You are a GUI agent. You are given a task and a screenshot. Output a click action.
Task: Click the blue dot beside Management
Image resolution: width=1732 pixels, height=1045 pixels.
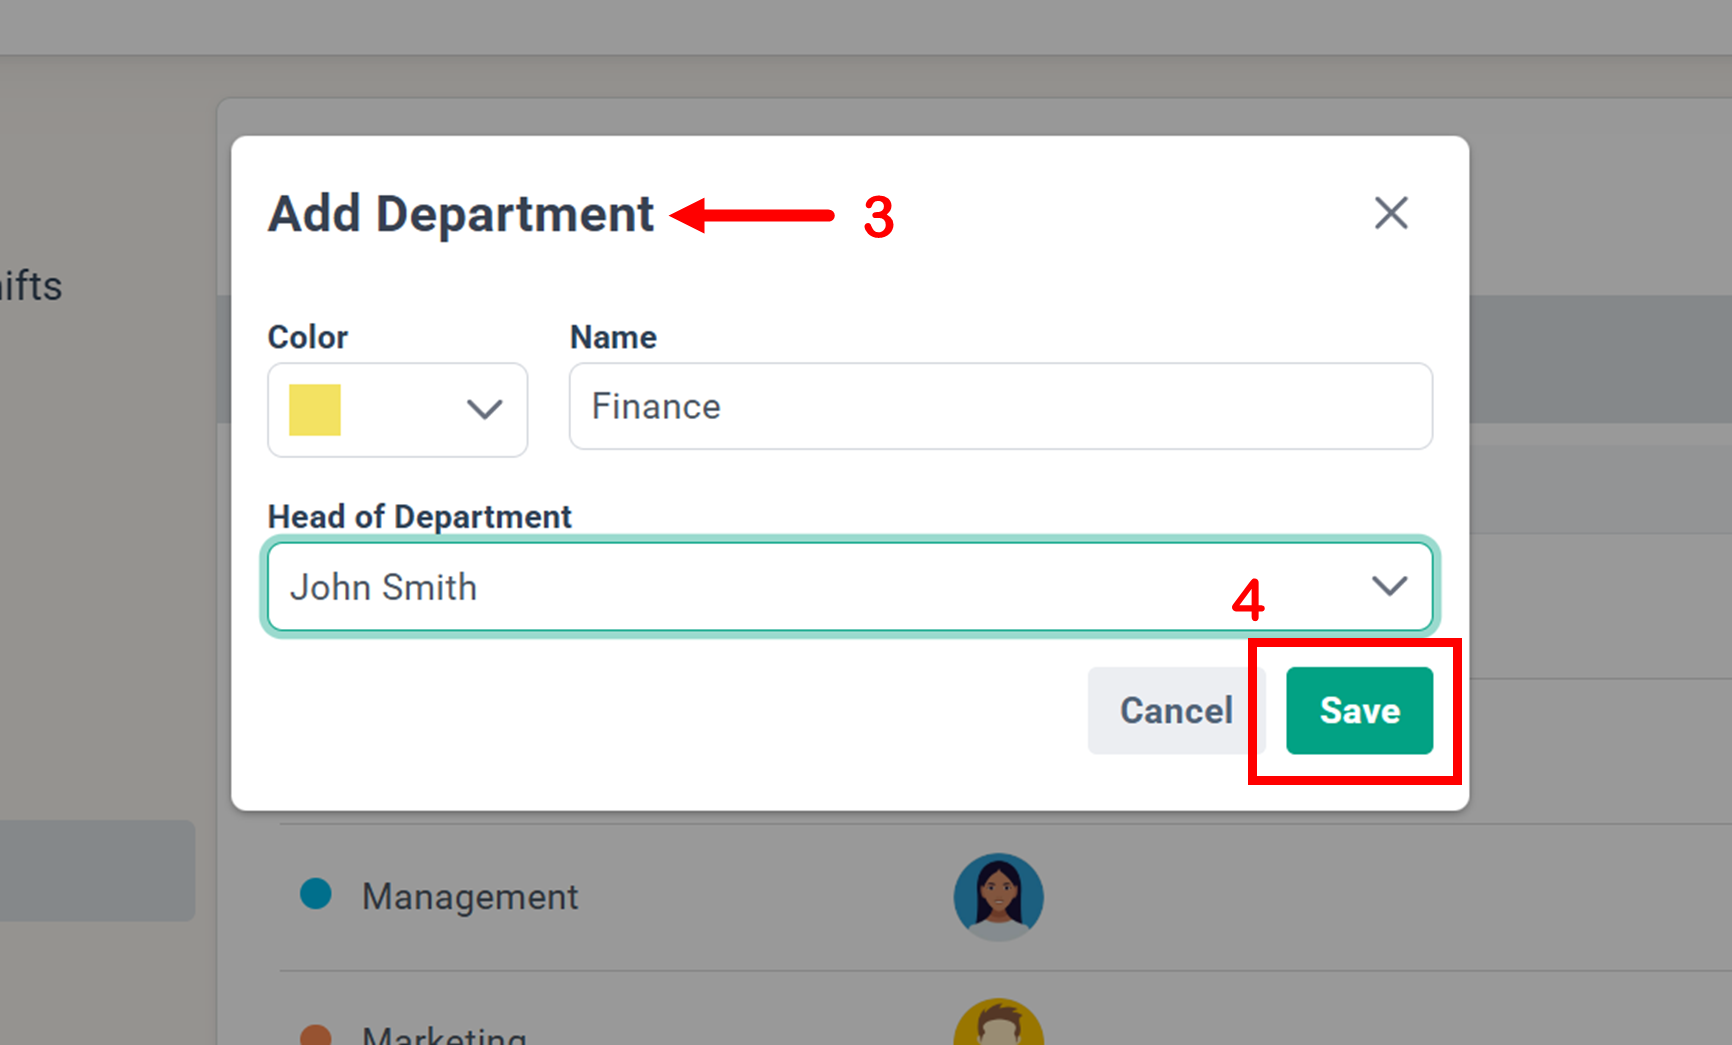[x=316, y=894]
